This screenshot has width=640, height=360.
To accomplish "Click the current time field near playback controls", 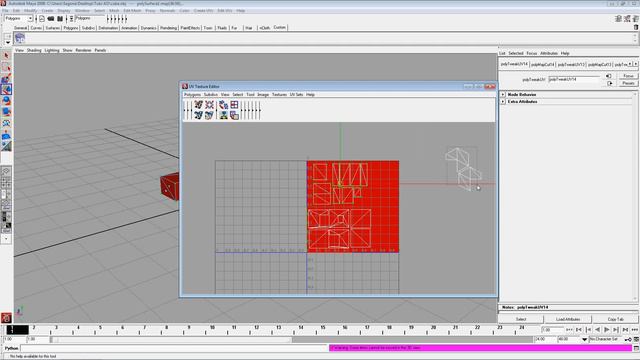I will pos(553,329).
